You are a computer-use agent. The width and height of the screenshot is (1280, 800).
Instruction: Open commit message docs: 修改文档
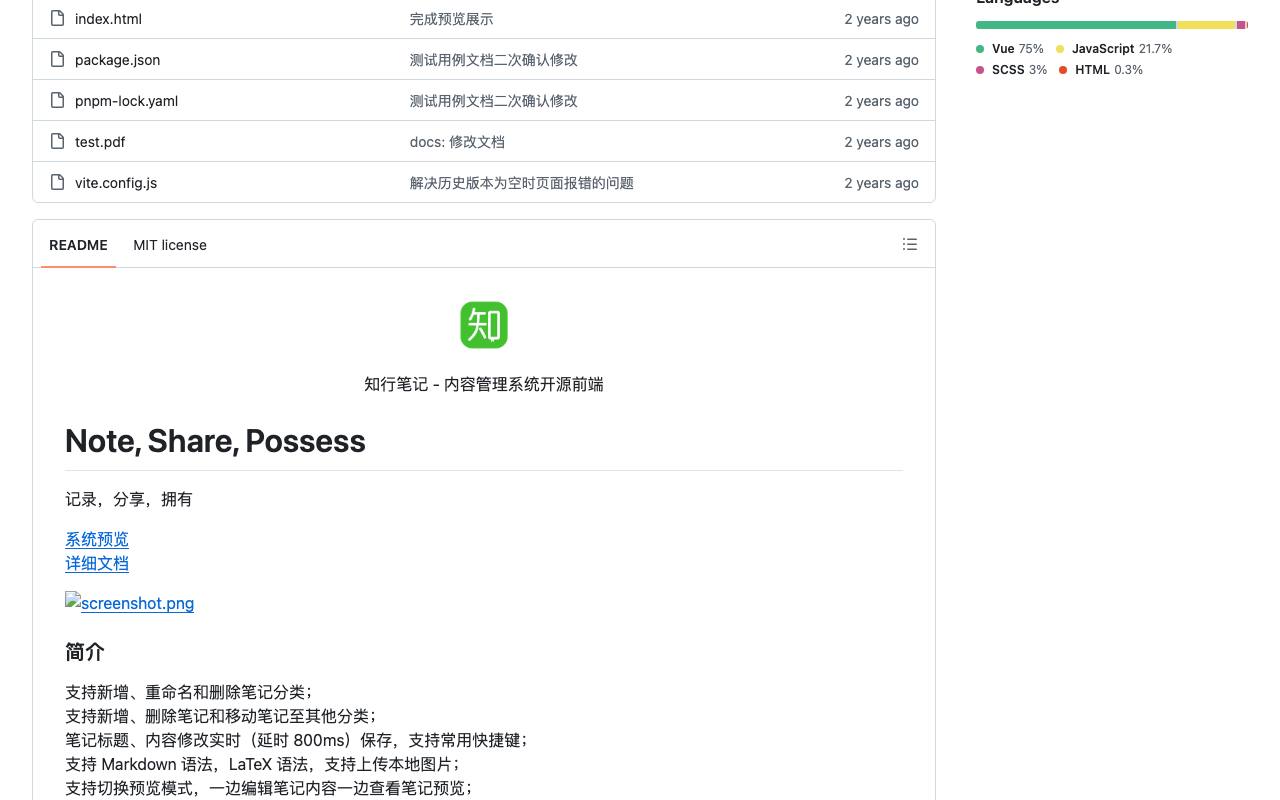[457, 142]
